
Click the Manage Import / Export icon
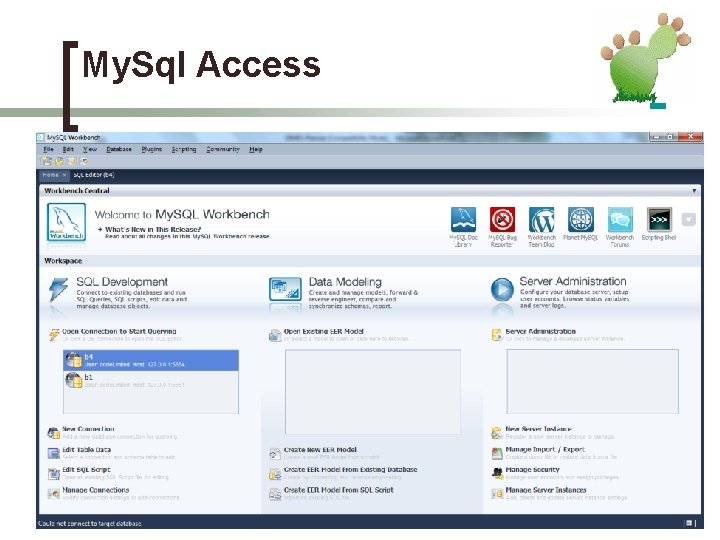pyautogui.click(x=497, y=453)
